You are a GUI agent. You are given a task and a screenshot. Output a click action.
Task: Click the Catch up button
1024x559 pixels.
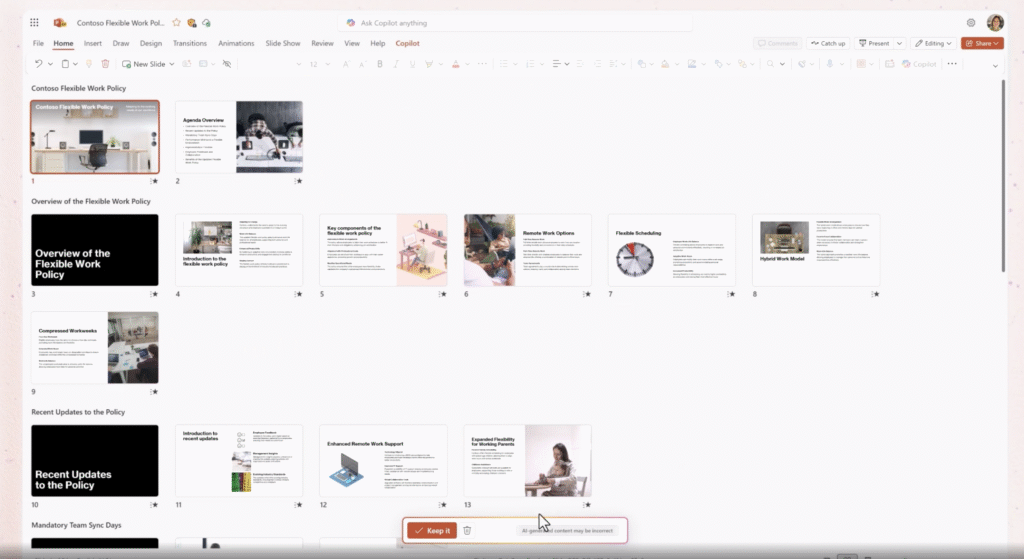(828, 43)
